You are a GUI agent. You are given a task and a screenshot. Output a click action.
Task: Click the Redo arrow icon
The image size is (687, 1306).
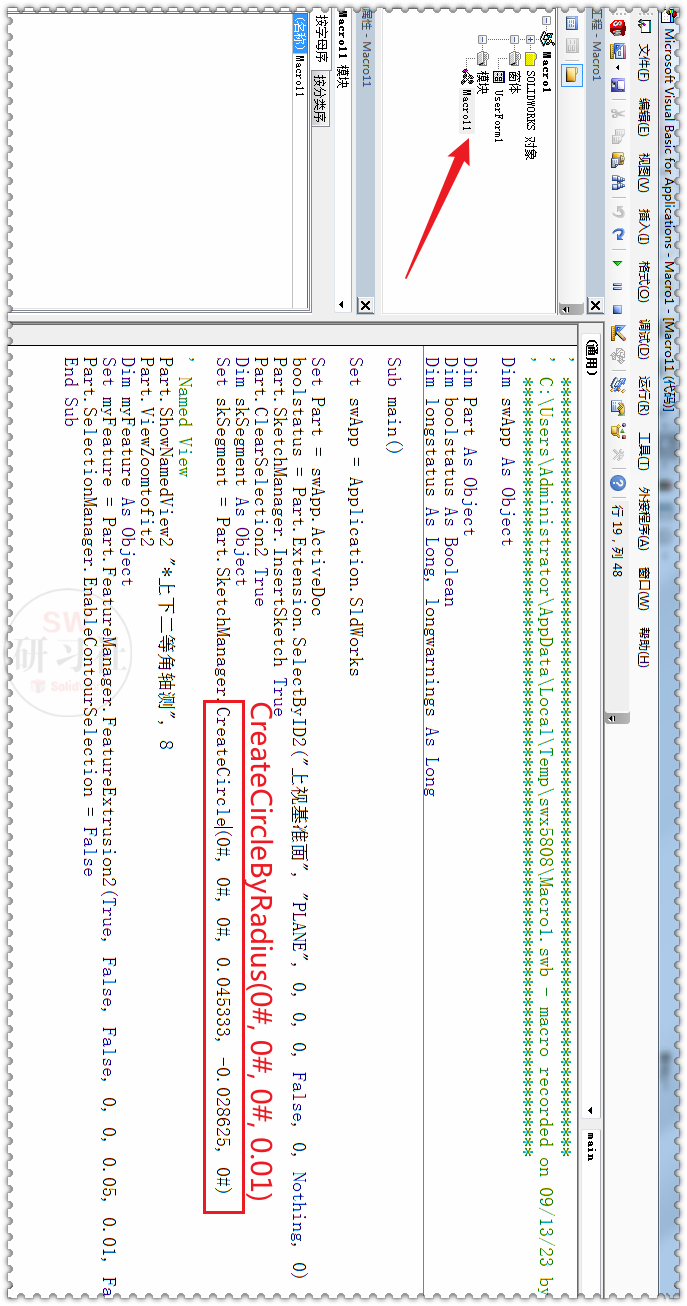pos(618,234)
